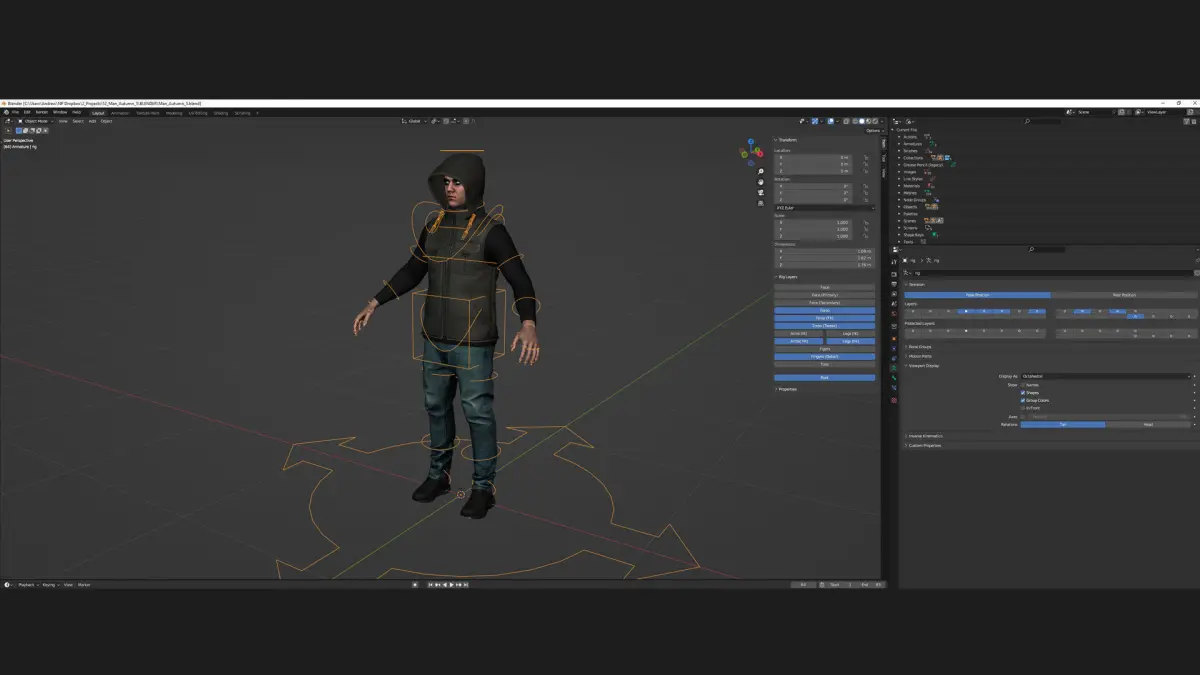This screenshot has width=1200, height=675.
Task: Expand Inverse Kinematics panel
Action: click(924, 436)
